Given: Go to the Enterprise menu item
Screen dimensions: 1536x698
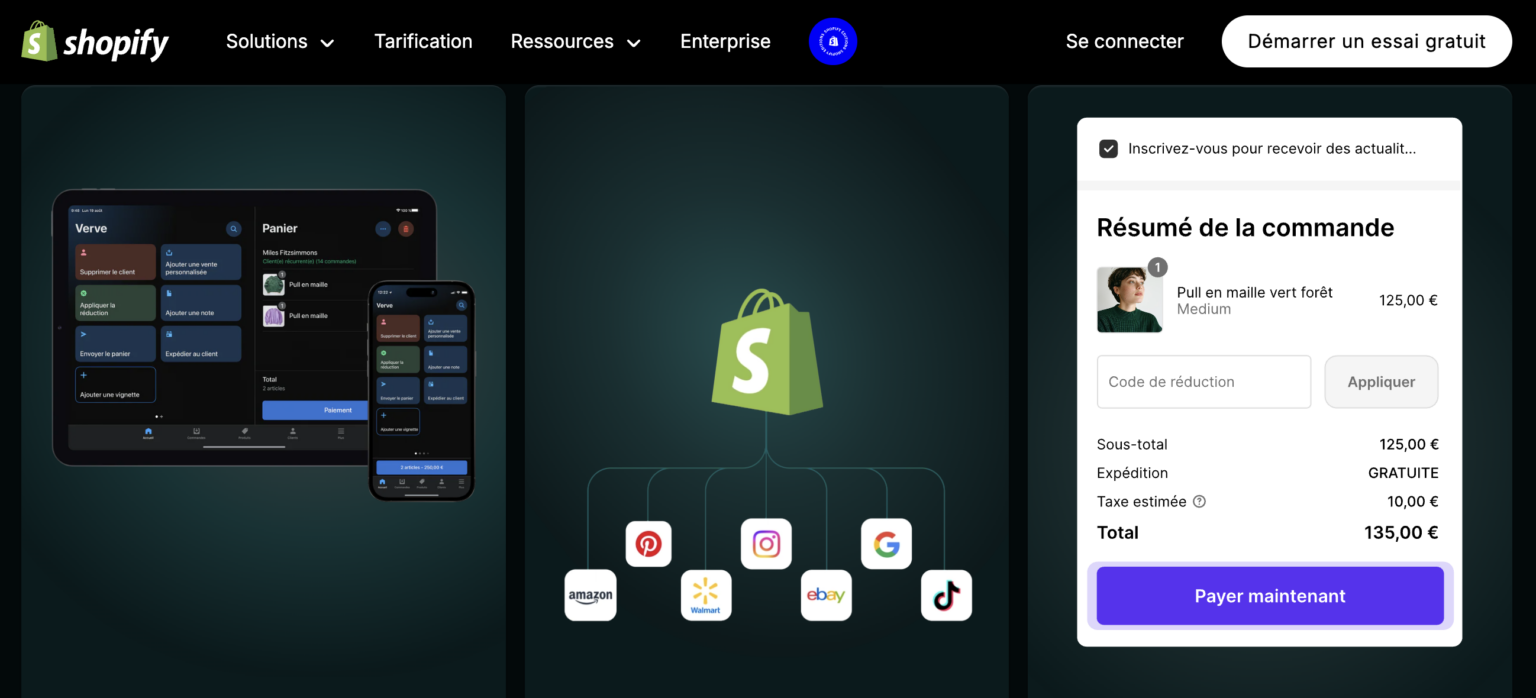Looking at the screenshot, I should pyautogui.click(x=725, y=42).
